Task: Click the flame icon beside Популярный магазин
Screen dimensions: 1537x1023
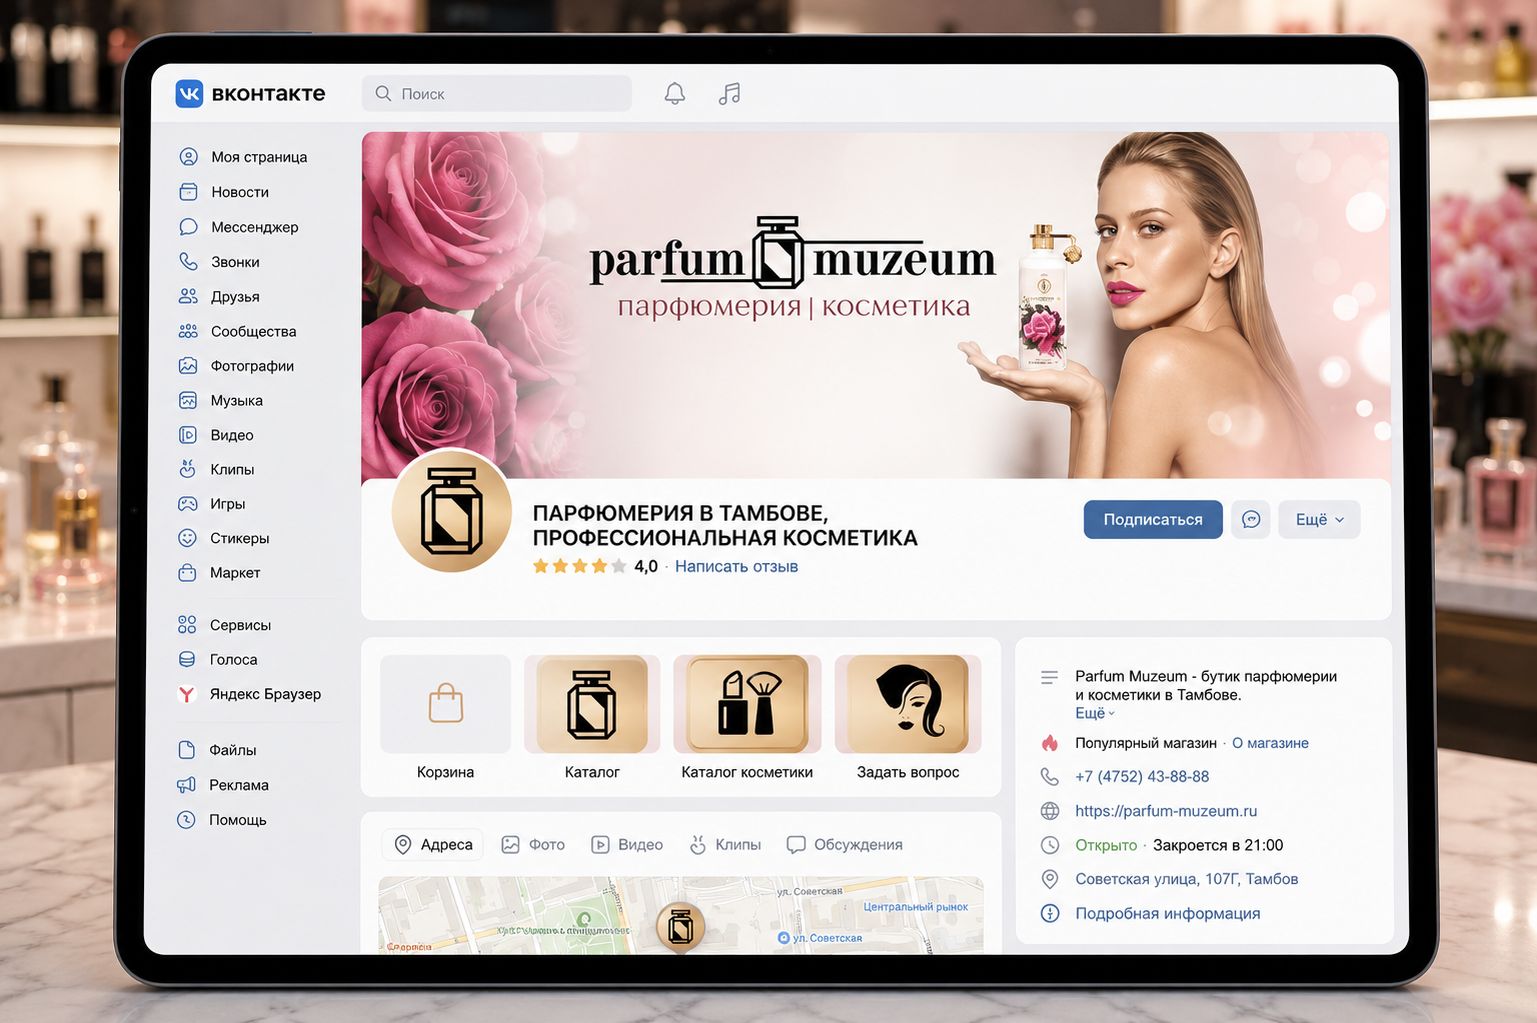Action: pyautogui.click(x=1050, y=743)
